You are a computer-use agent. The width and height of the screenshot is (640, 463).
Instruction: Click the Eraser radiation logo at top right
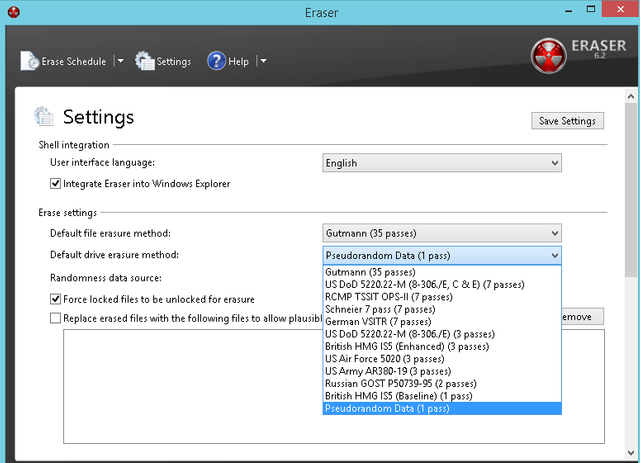pyautogui.click(x=548, y=56)
